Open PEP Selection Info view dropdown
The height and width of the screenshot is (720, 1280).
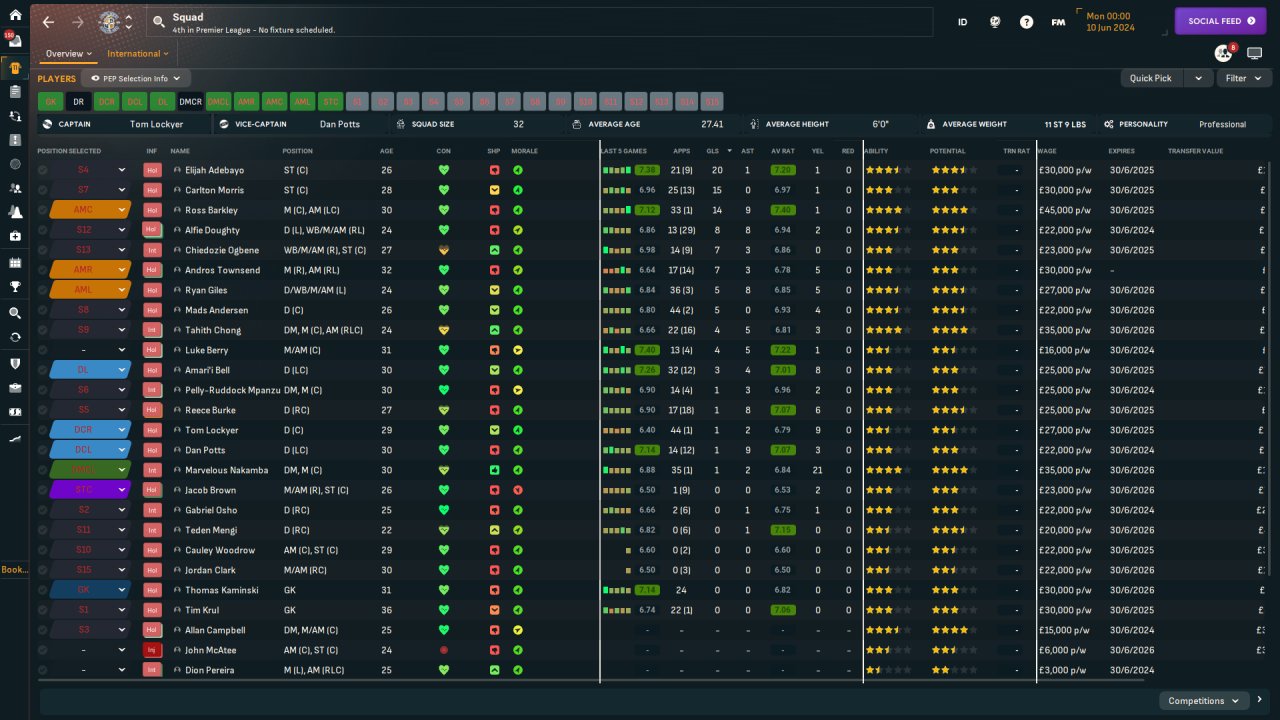point(136,78)
